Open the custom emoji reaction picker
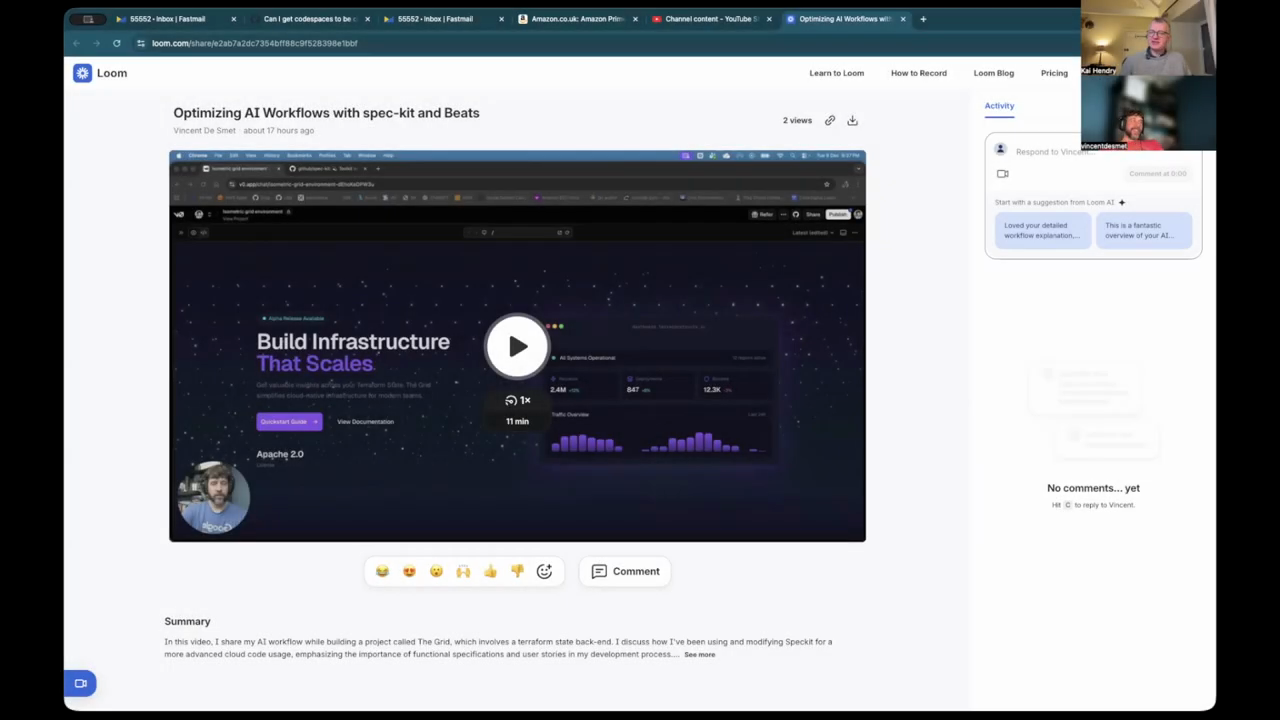Image resolution: width=1280 pixels, height=720 pixels. [x=544, y=571]
